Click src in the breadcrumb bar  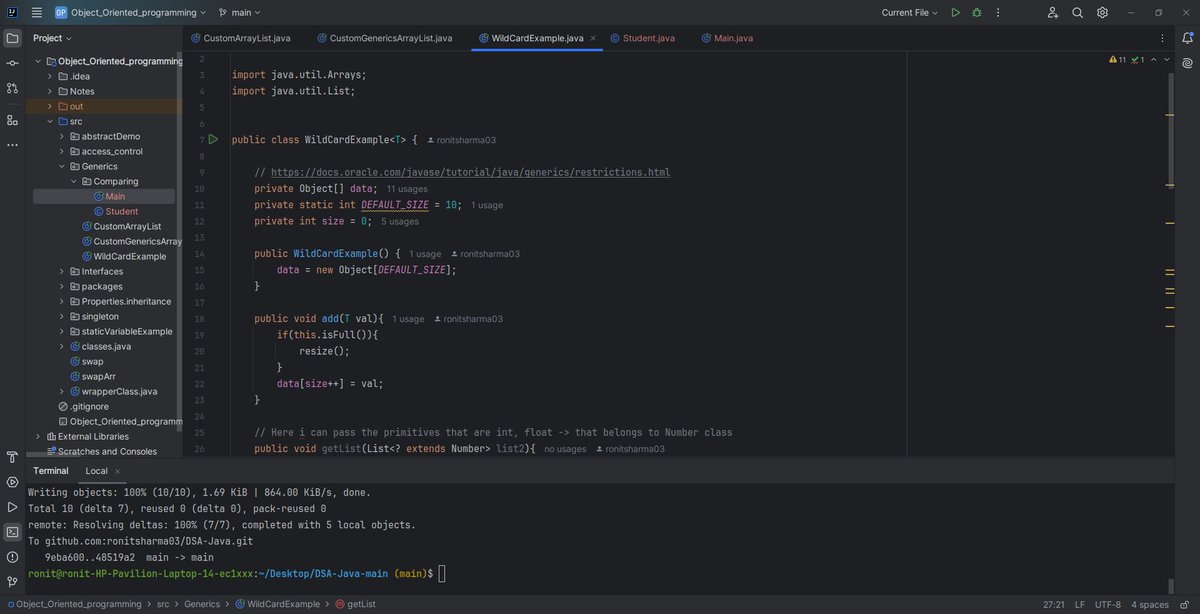(x=163, y=604)
